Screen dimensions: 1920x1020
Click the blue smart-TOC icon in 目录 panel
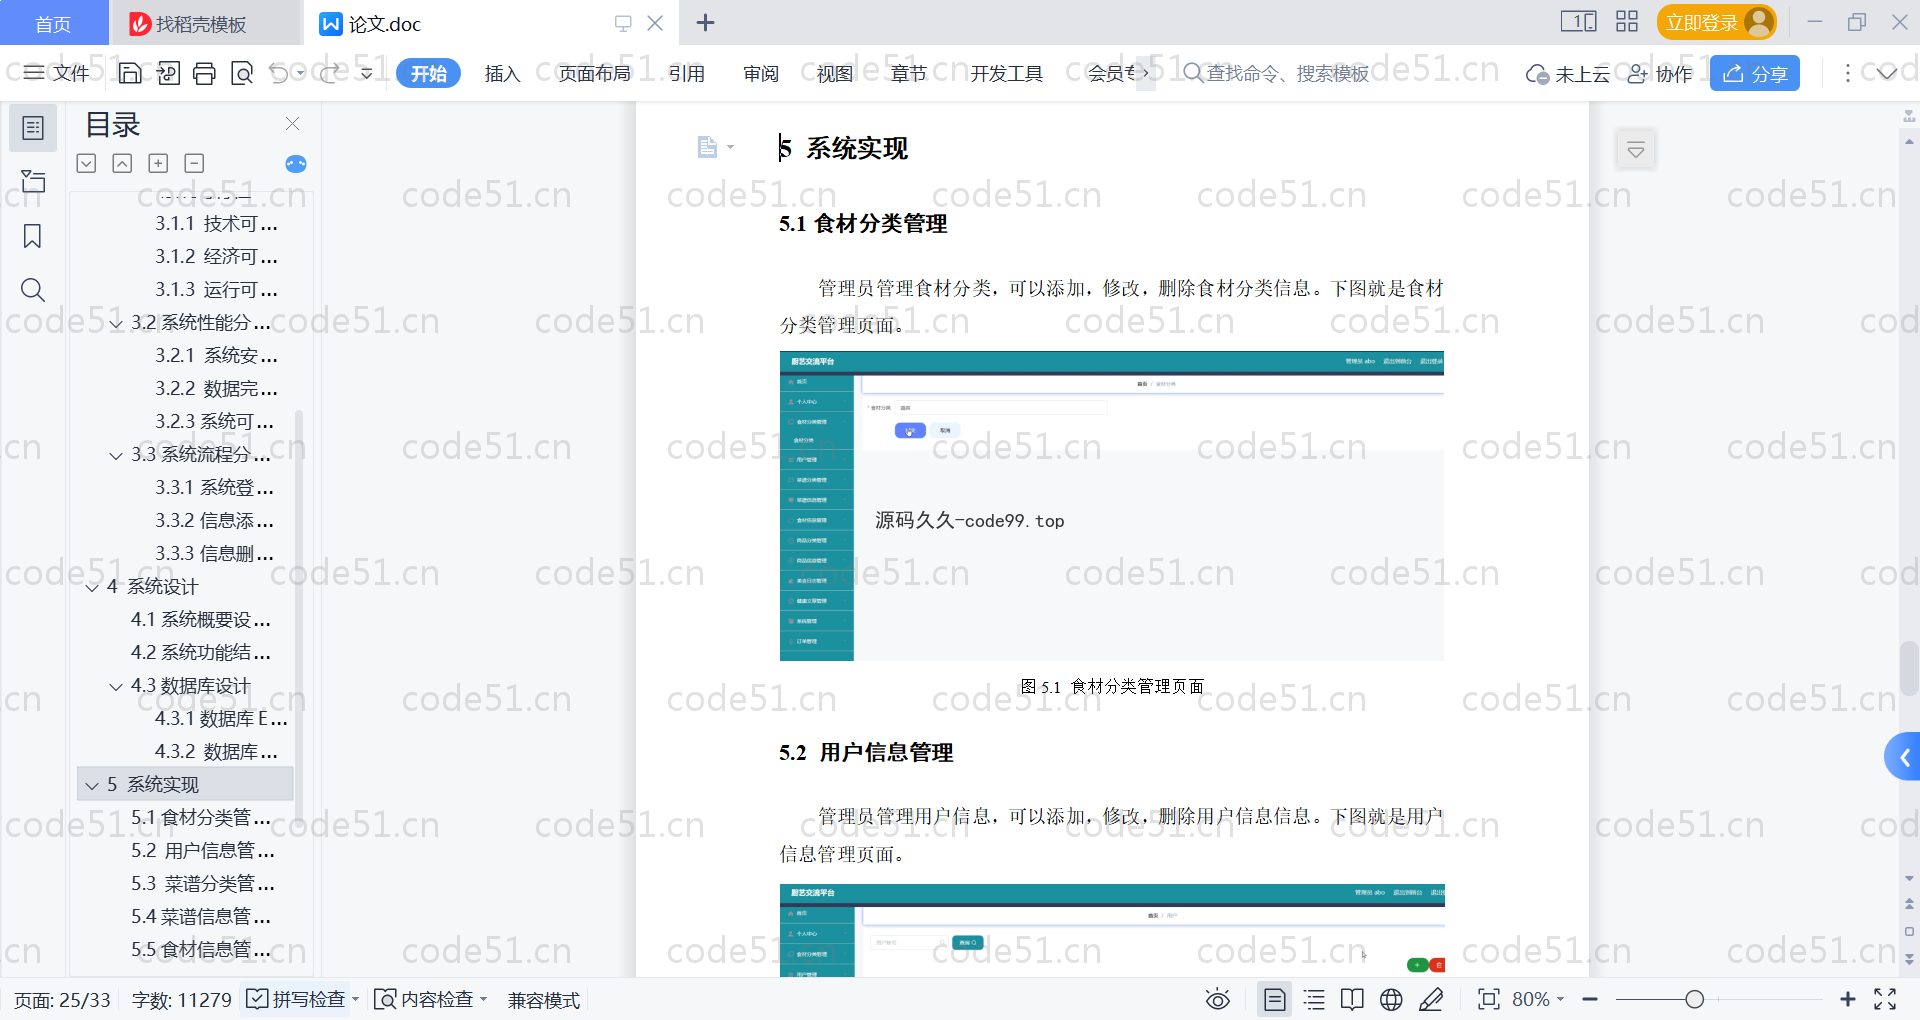point(296,164)
